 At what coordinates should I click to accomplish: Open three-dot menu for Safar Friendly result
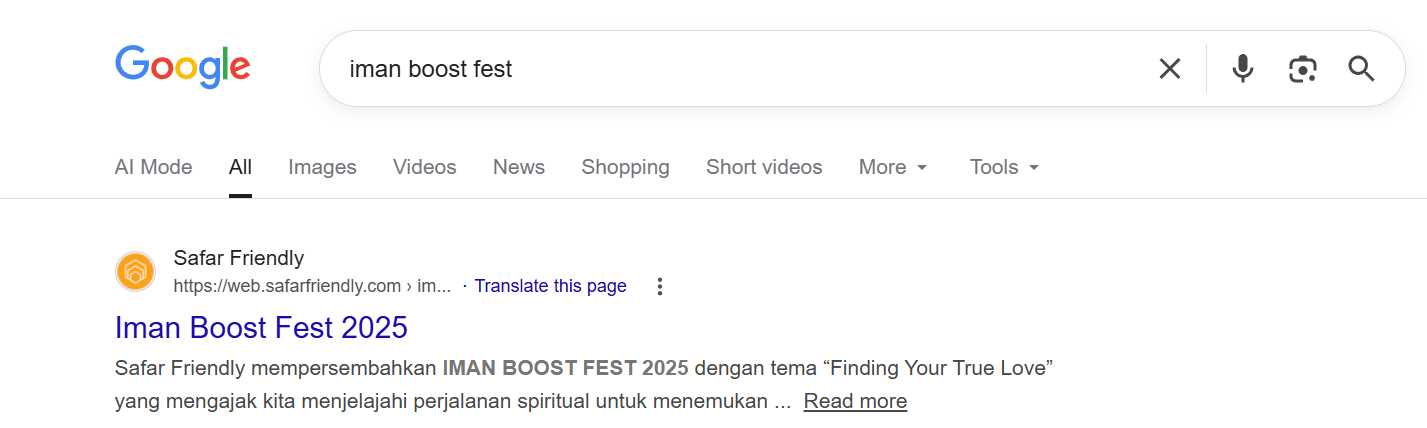pyautogui.click(x=659, y=287)
